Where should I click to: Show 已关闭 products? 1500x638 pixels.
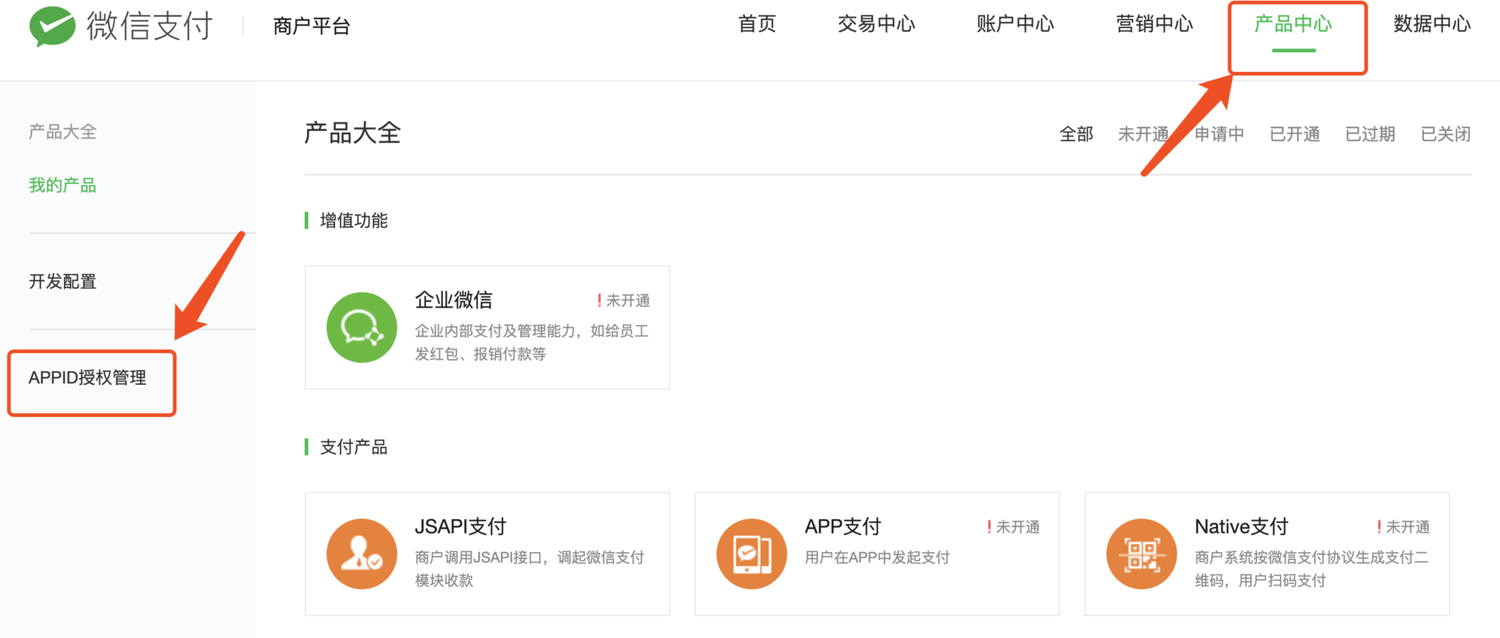click(x=1445, y=134)
